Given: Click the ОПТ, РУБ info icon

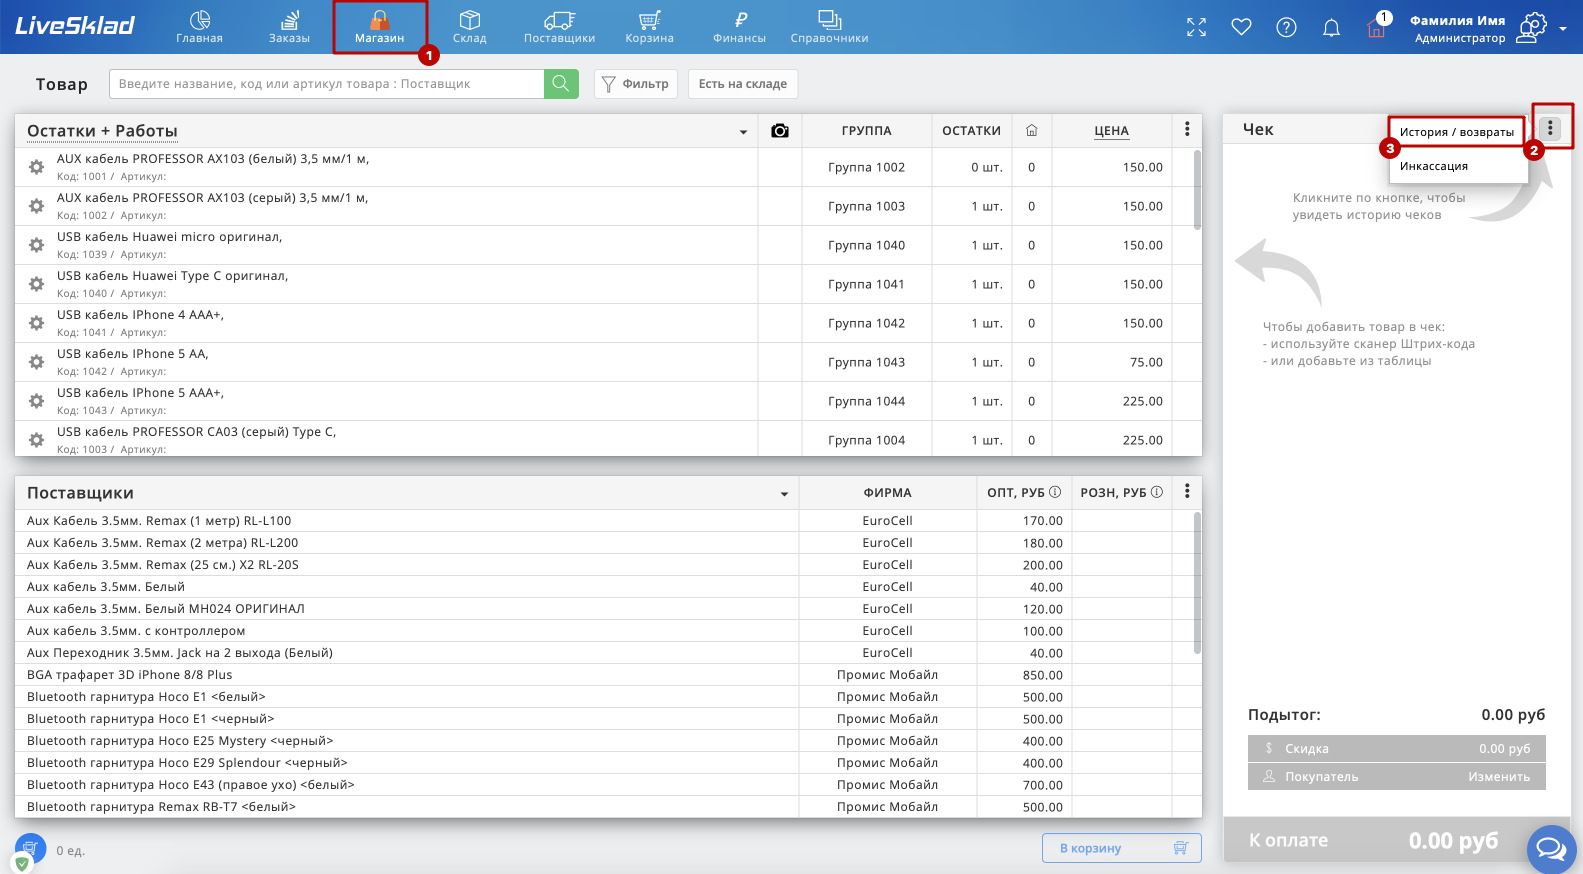Looking at the screenshot, I should click(x=1054, y=492).
